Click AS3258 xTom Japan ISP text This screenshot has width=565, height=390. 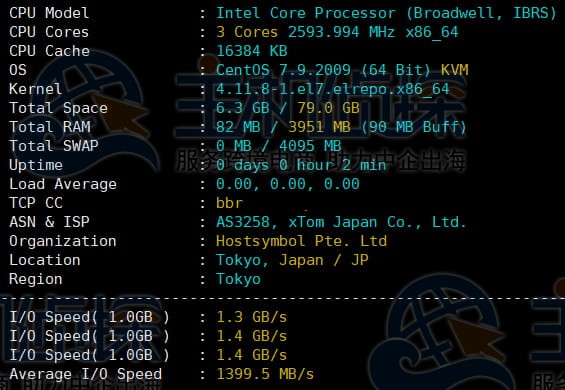click(341, 222)
